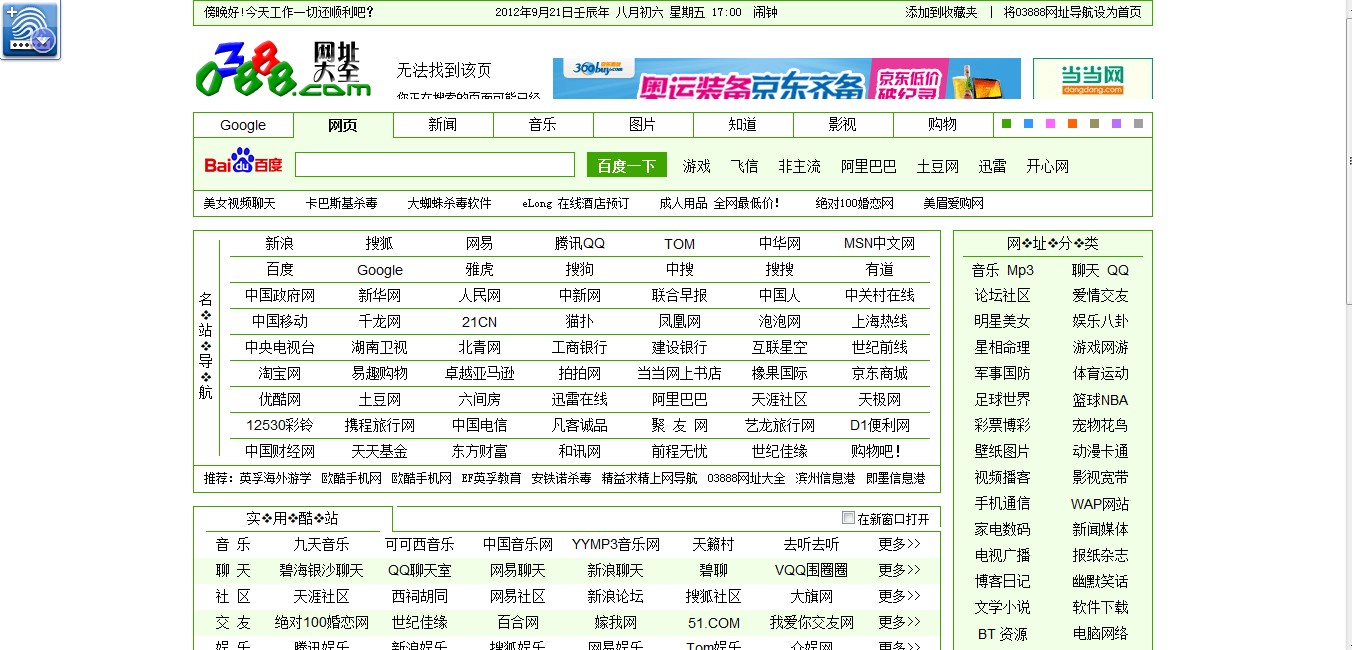Open the 360buy 京东 banner ad

pos(787,78)
